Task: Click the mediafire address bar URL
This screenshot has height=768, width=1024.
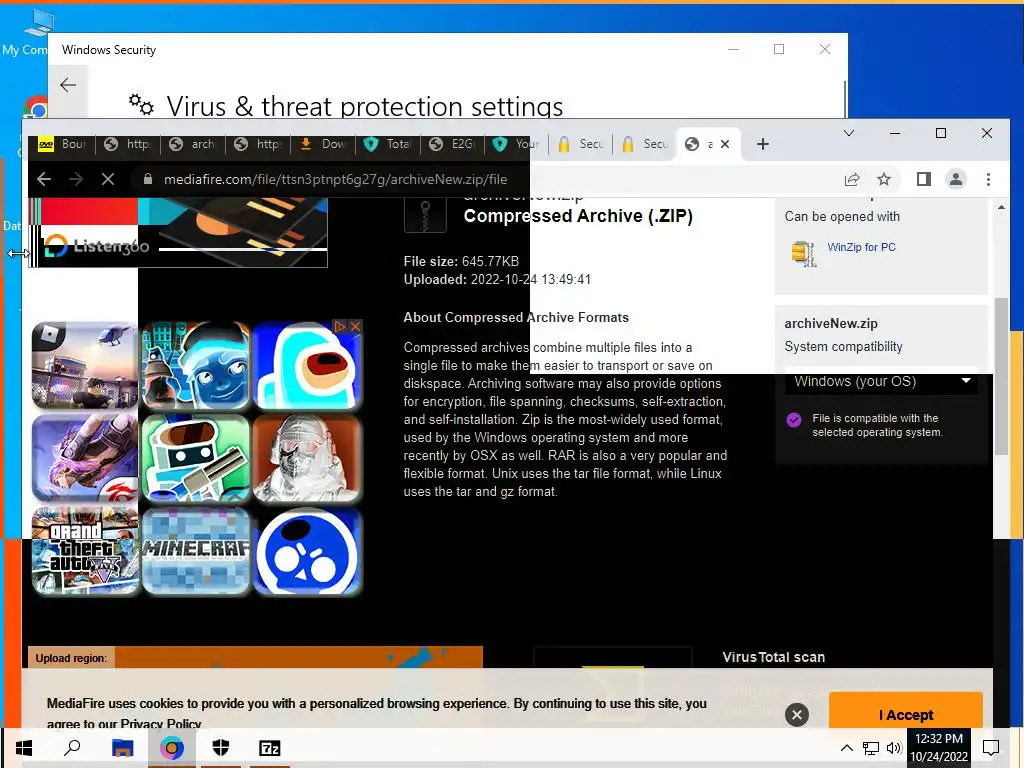Action: coord(335,179)
